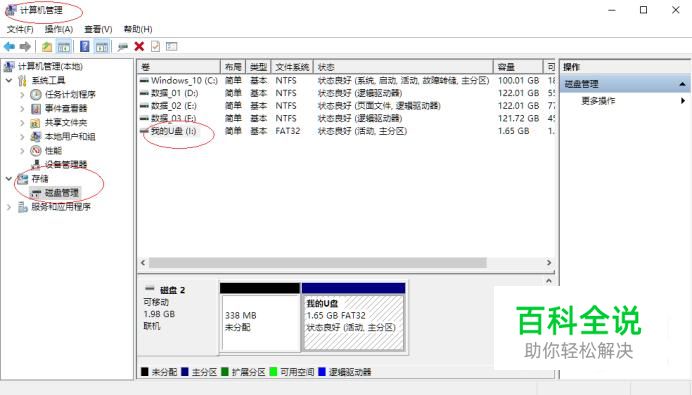Click the FAT32 file system cell in the list
This screenshot has width=692, height=395.
pyautogui.click(x=288, y=131)
